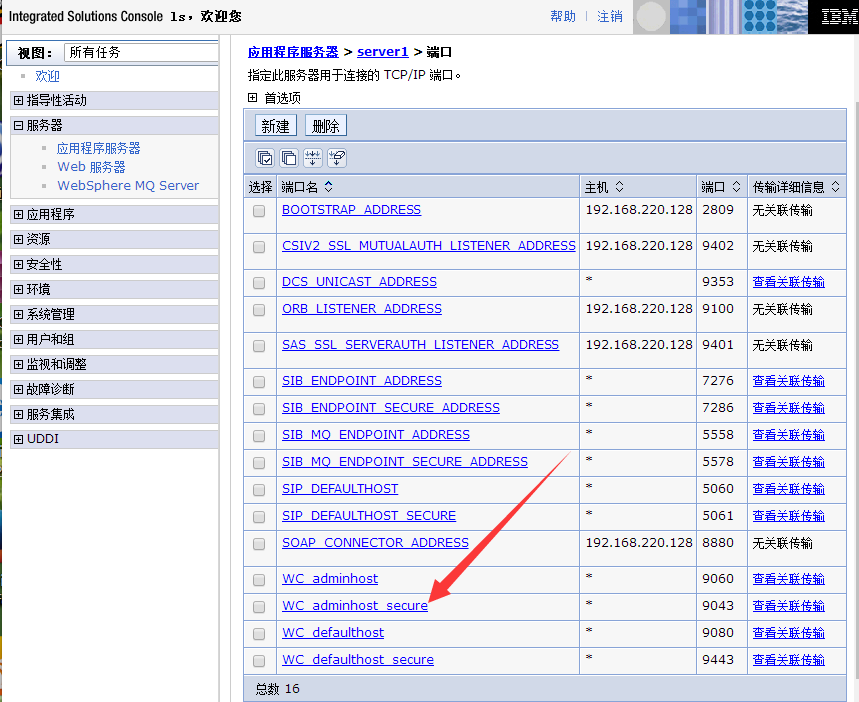Open the show filter view toolbar icon
This screenshot has width=859, height=702.
(313, 158)
